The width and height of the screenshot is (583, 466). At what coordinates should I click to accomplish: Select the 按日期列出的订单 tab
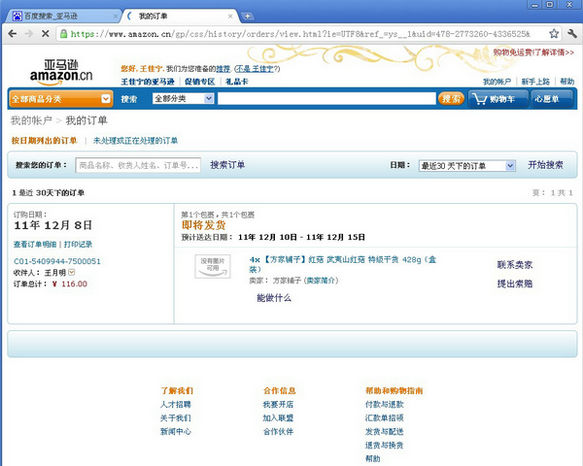(x=44, y=141)
